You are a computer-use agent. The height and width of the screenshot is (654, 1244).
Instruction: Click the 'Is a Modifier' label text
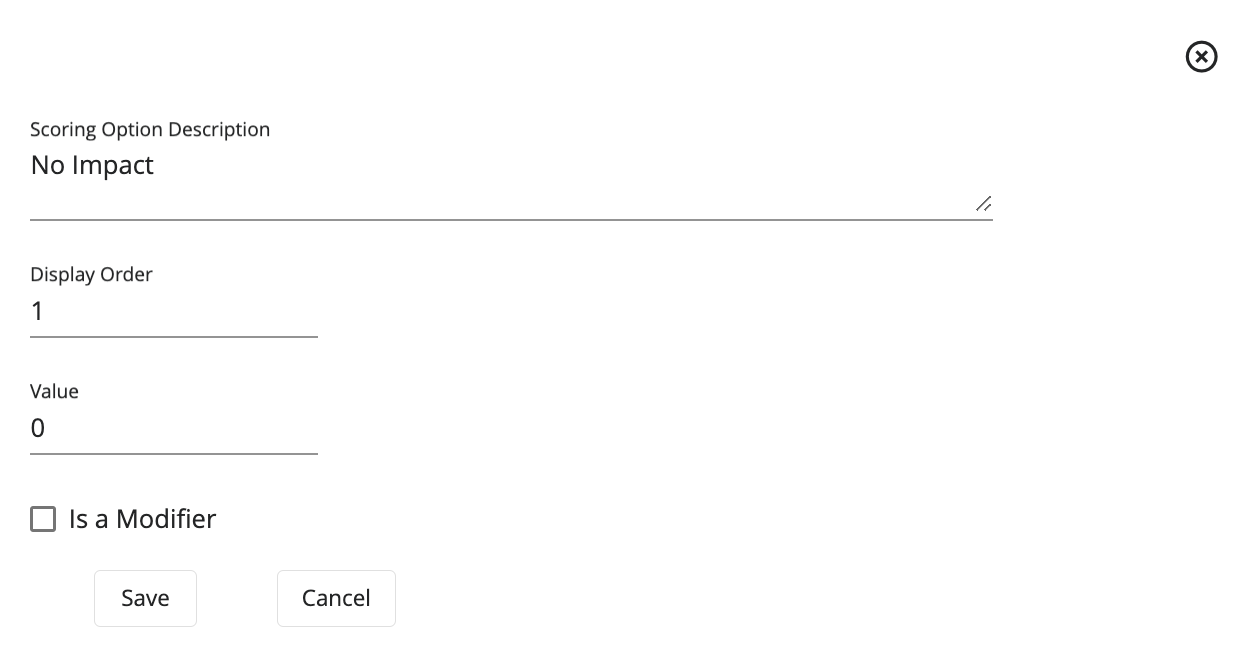[x=140, y=519]
